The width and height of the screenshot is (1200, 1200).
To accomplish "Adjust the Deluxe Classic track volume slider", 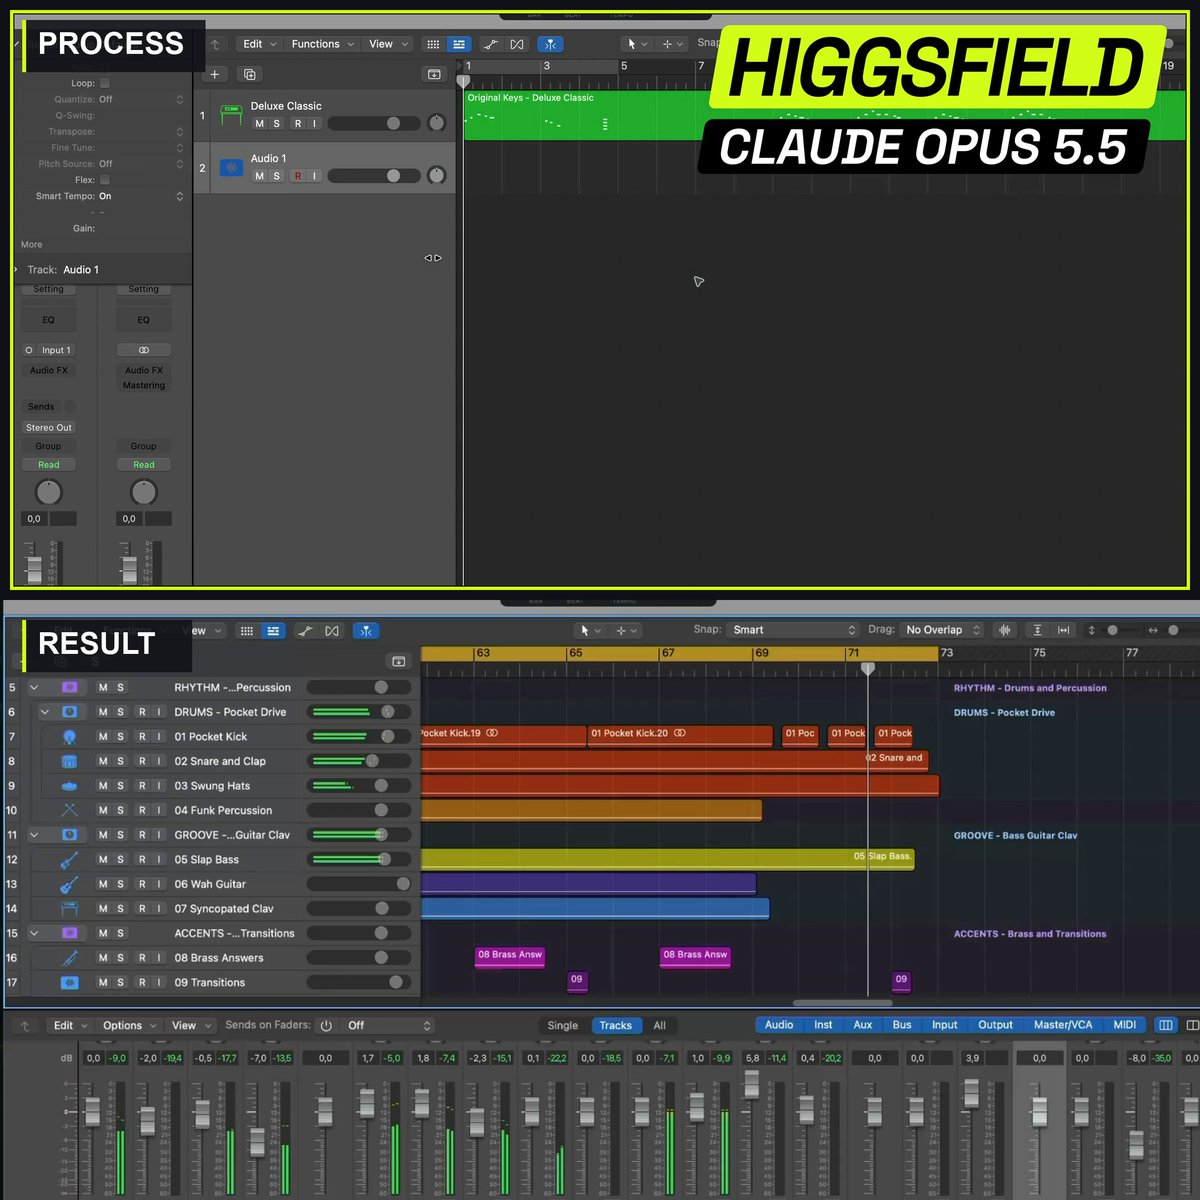I will tap(372, 123).
